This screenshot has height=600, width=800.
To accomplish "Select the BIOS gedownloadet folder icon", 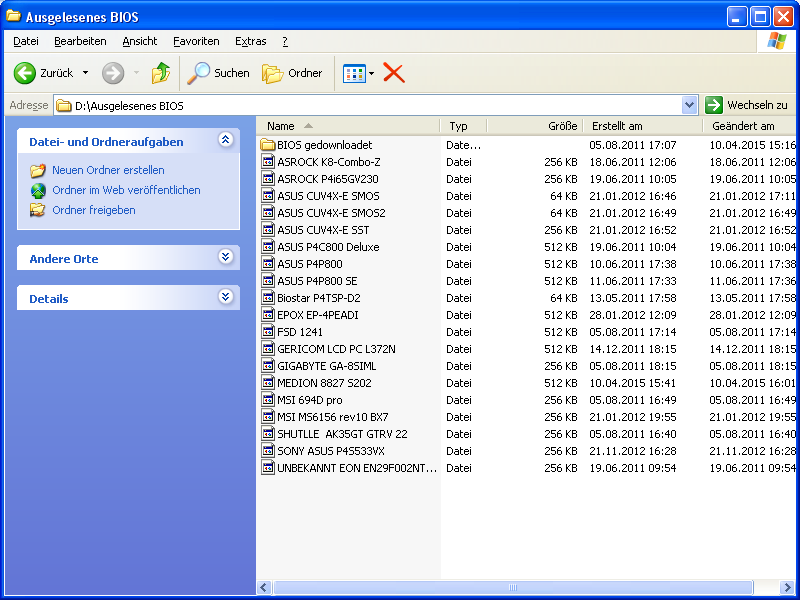I will [268, 145].
